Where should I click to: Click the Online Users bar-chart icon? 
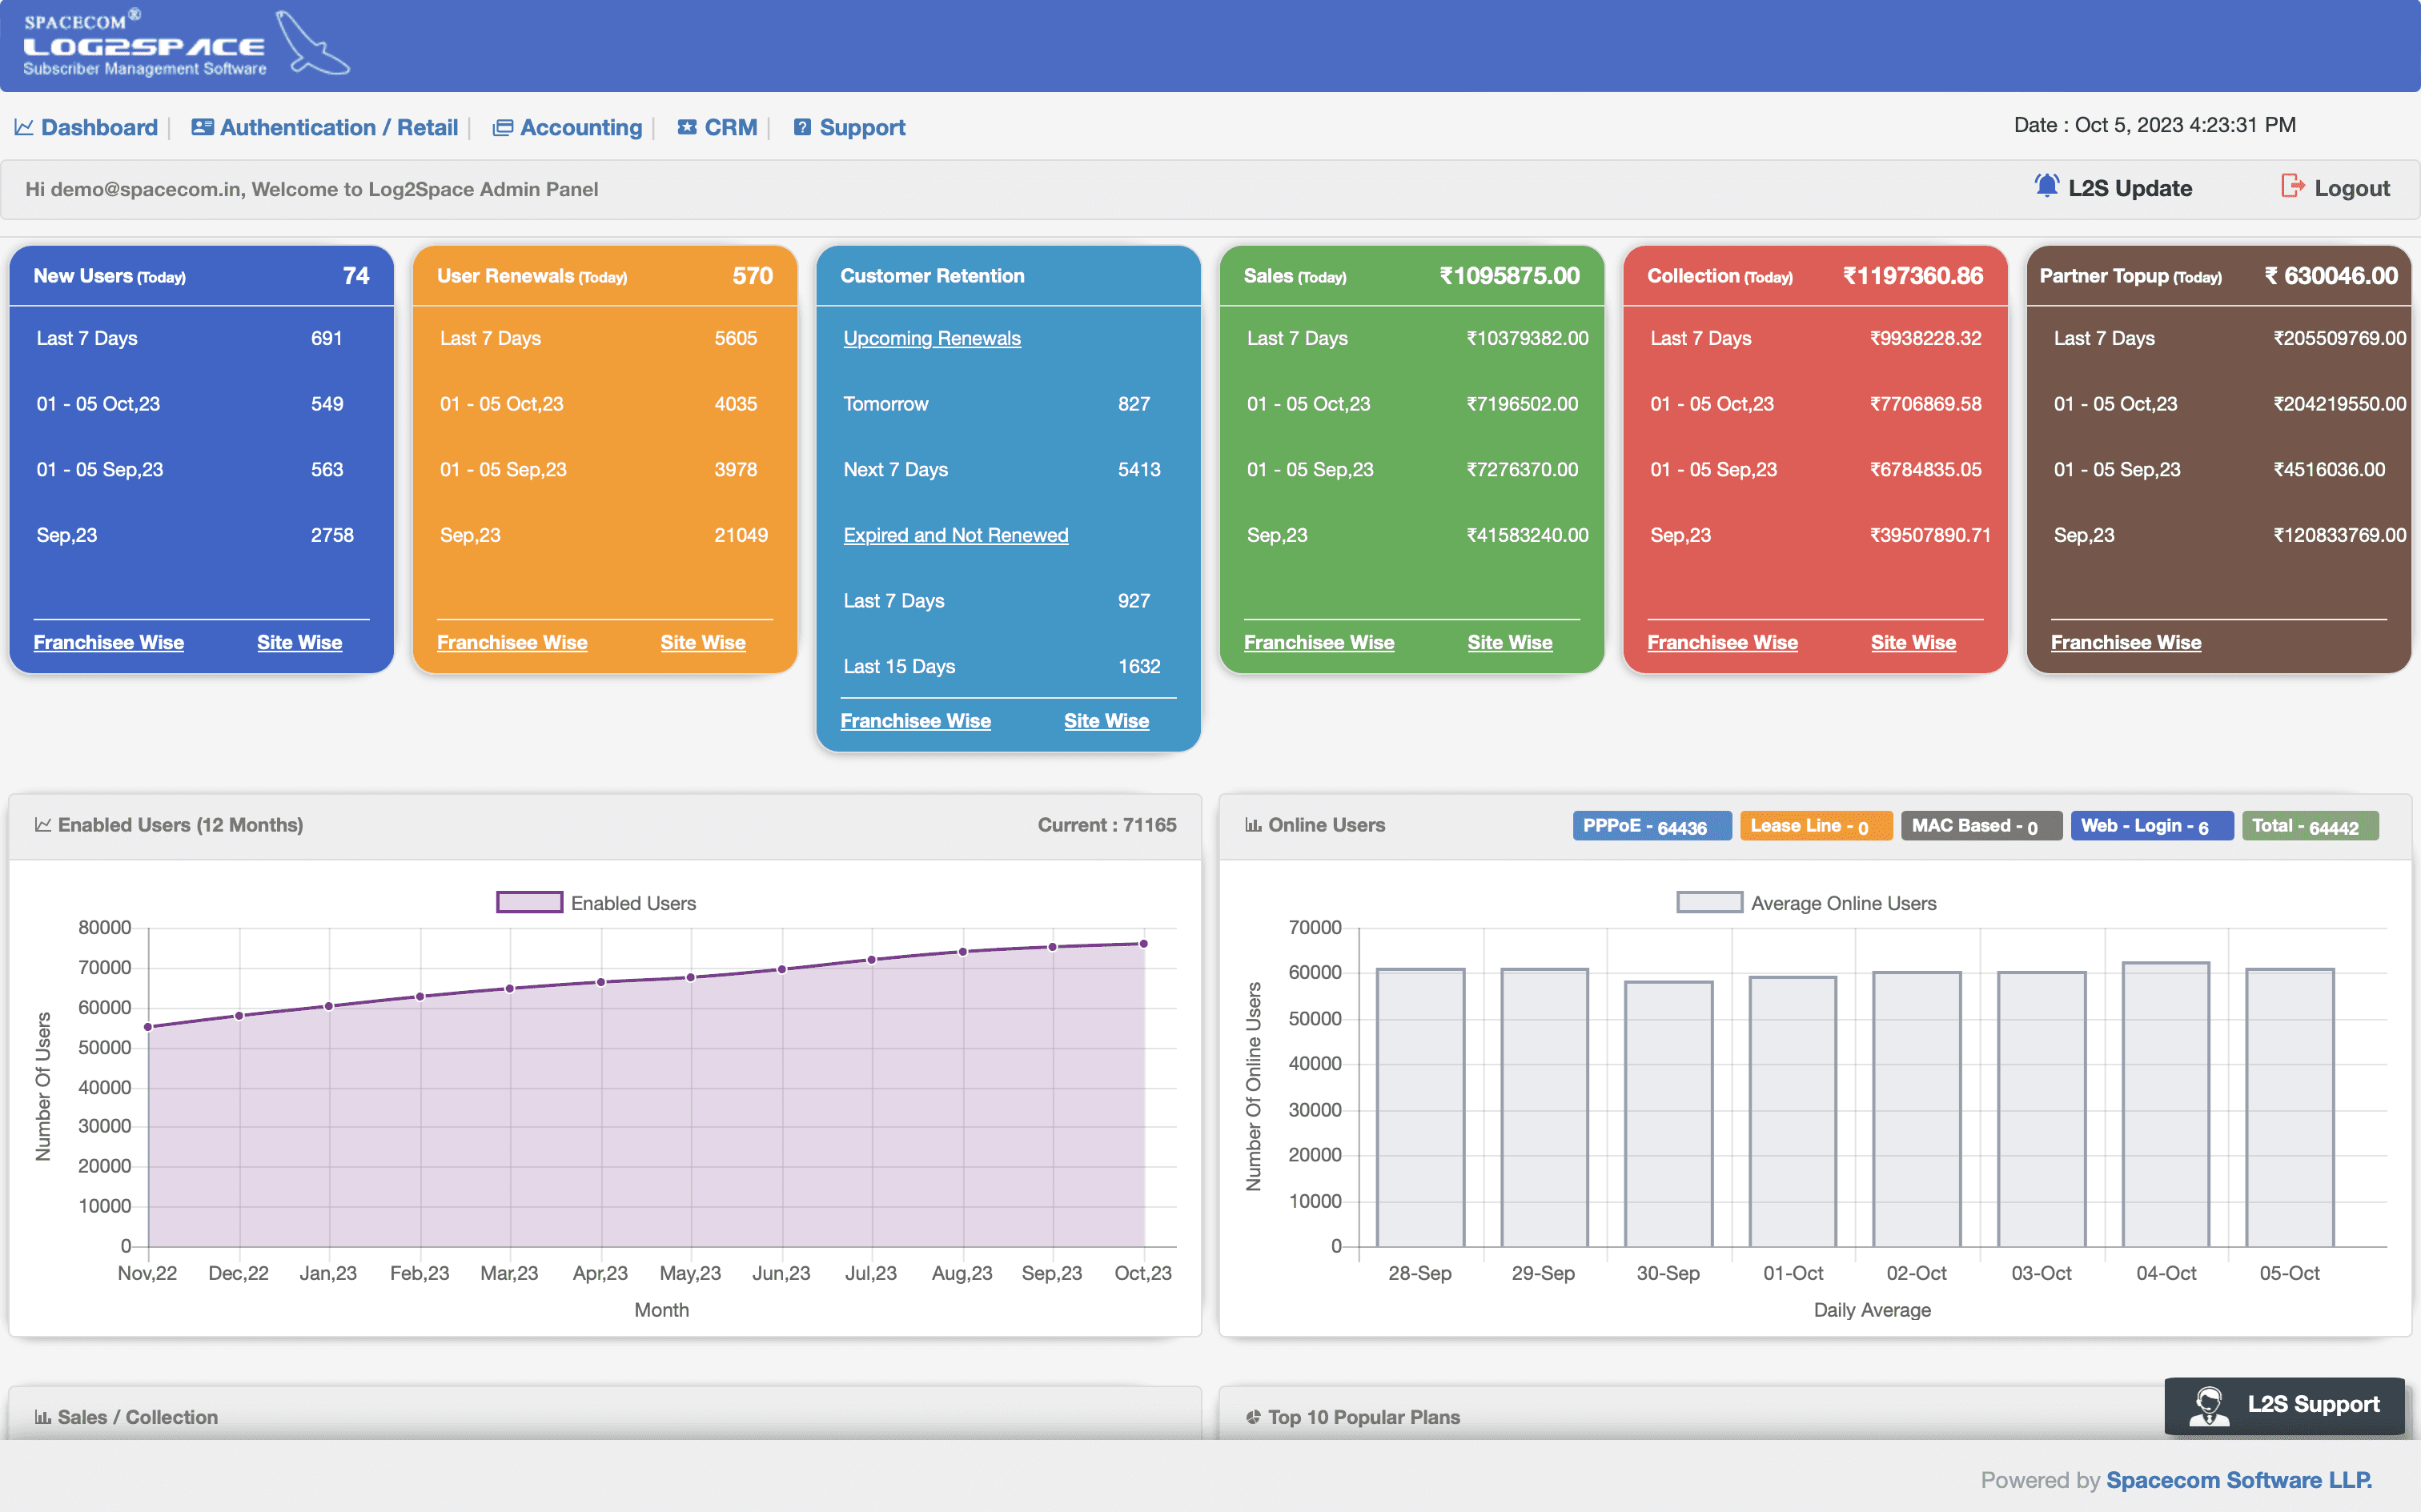(1253, 825)
